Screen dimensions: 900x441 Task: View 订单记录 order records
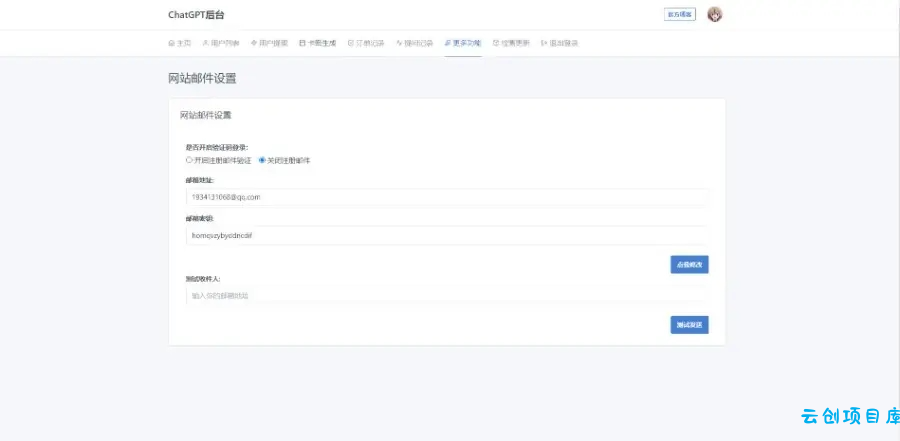coord(366,43)
